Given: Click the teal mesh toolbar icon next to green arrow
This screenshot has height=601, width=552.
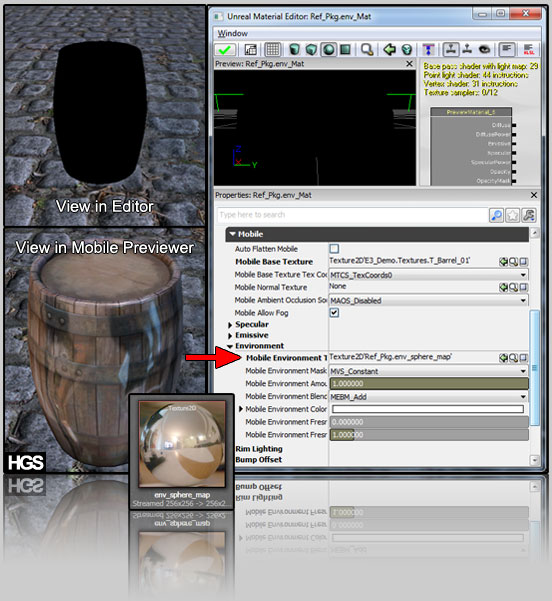Looking at the screenshot, I should tap(407, 49).
